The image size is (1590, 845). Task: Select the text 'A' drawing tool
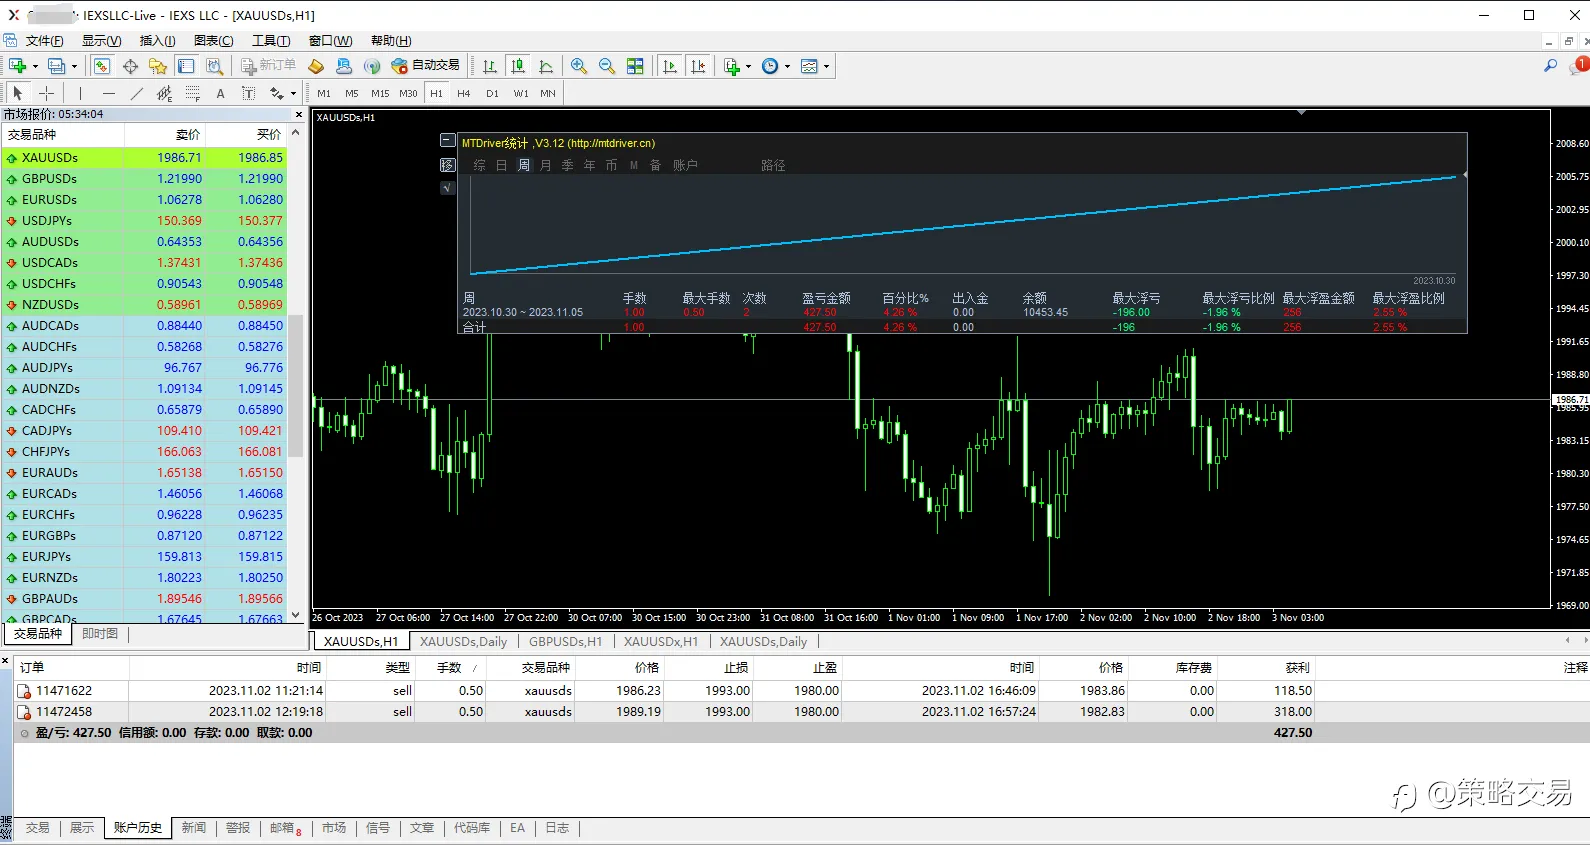[x=221, y=93]
